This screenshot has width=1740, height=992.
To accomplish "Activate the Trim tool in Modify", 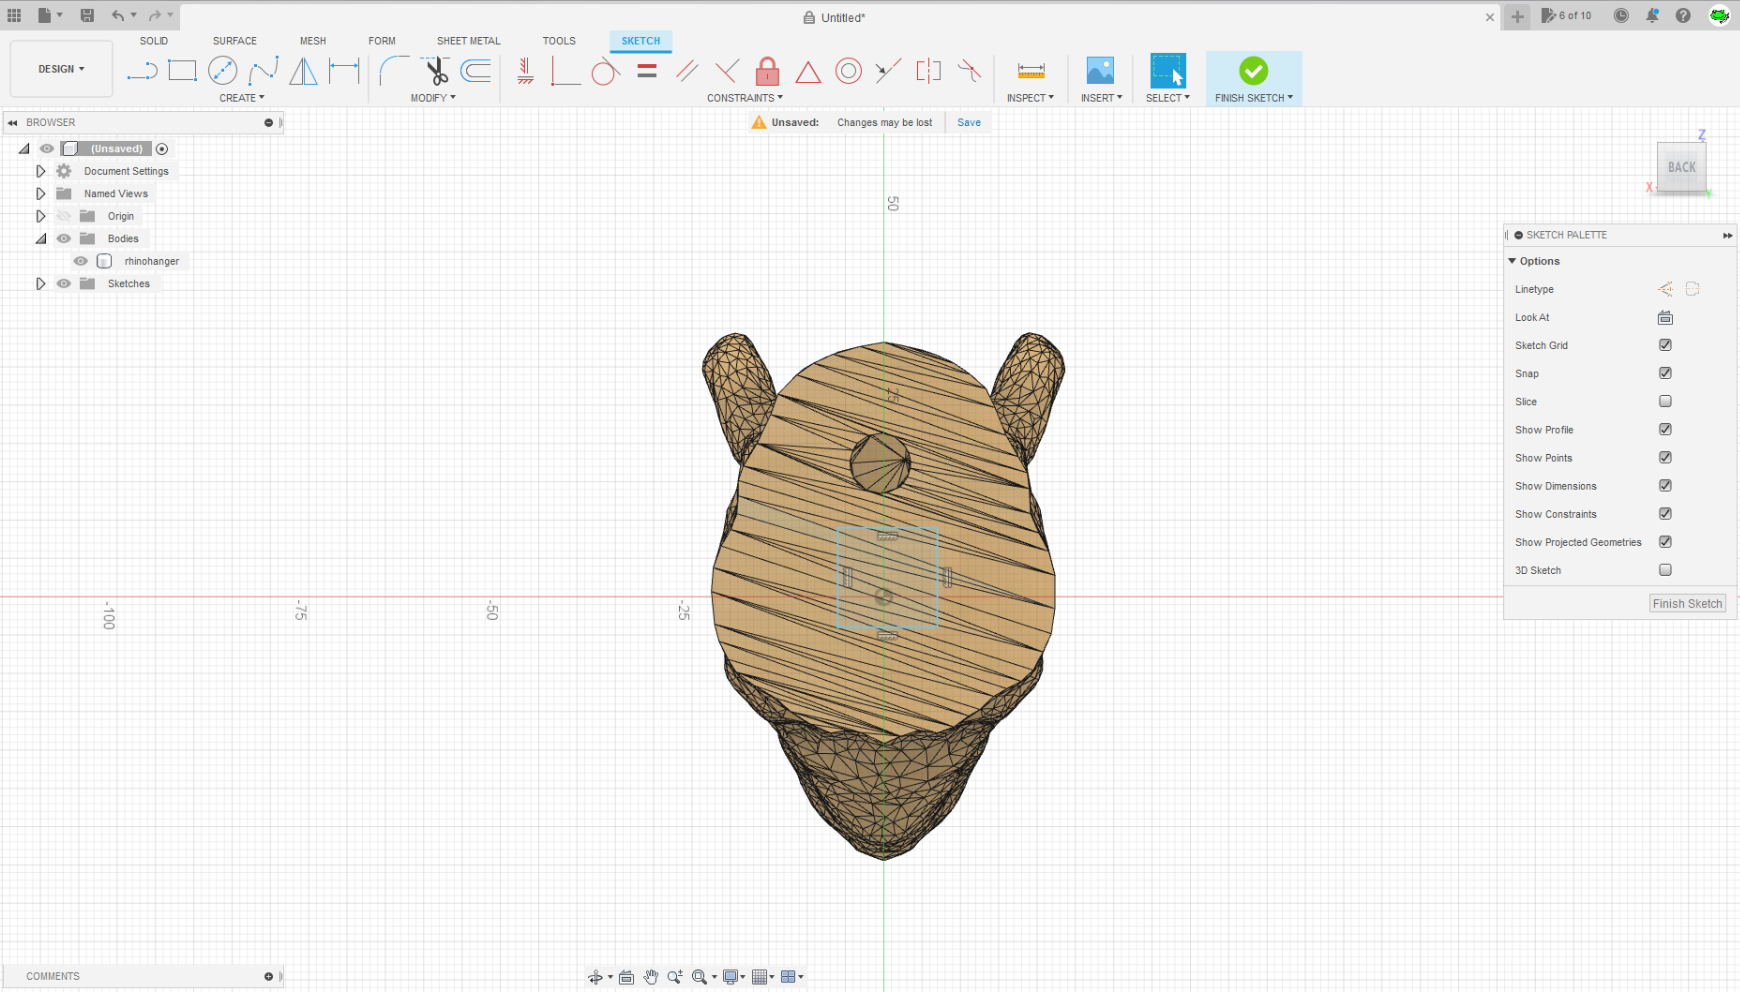I will coord(435,71).
